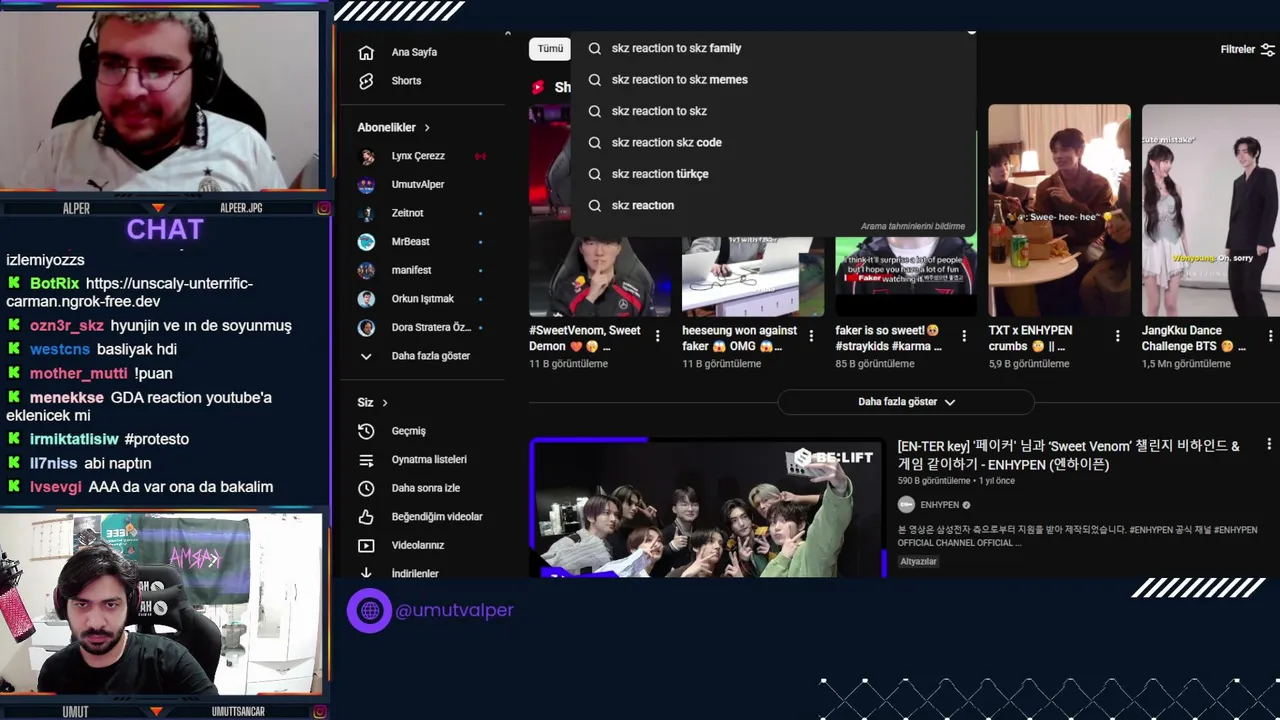Screen dimensions: 1280x720
Task: Select the plain skz reaction suggestion
Action: pyautogui.click(x=772, y=205)
